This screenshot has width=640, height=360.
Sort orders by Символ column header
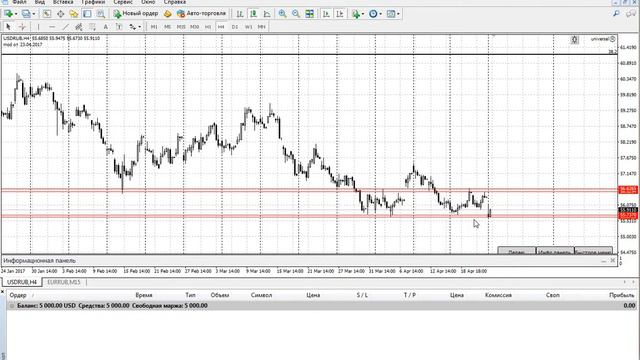tap(261, 295)
